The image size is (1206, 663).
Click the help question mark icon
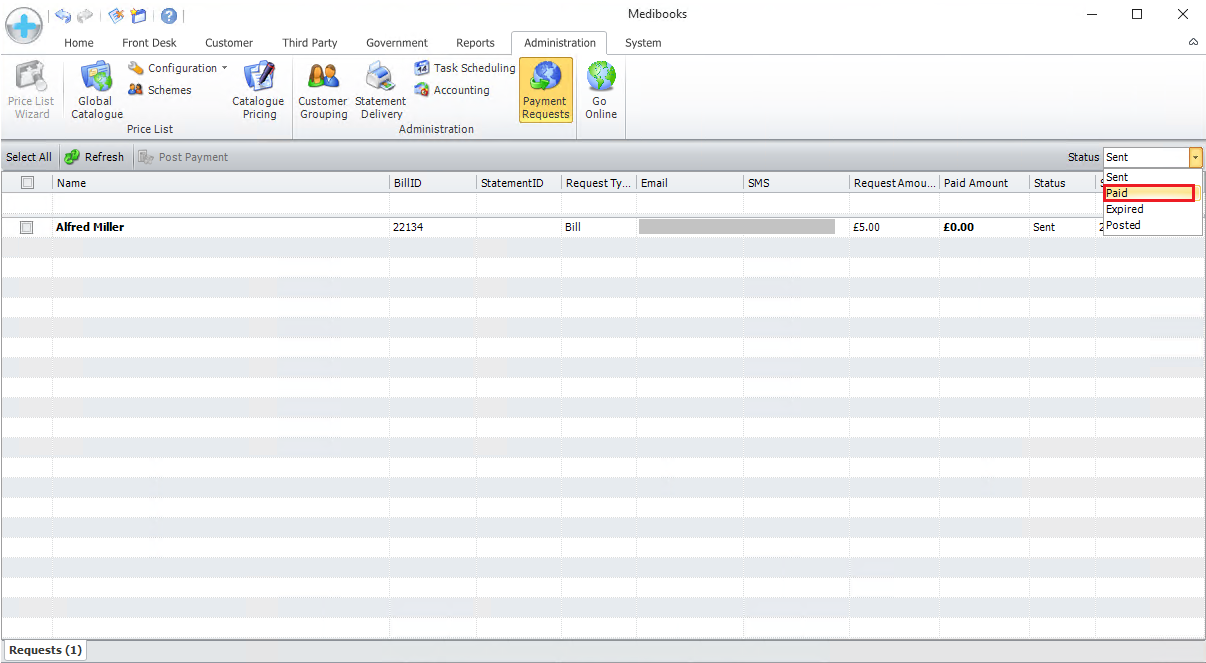[x=169, y=15]
